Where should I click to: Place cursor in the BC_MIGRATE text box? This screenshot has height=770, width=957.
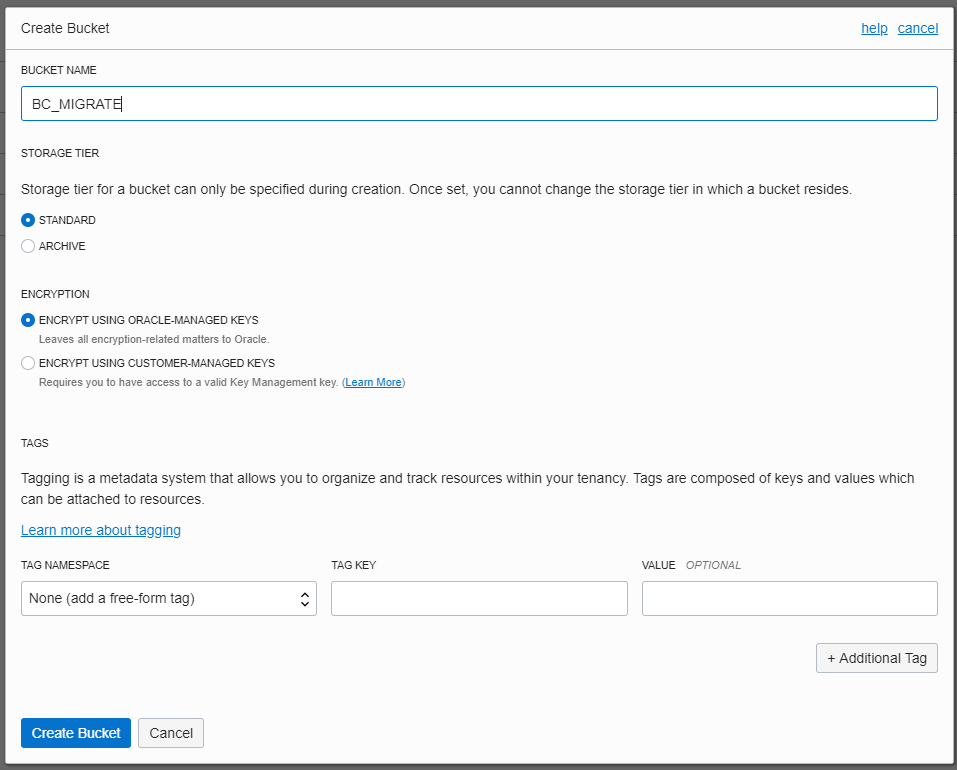point(480,103)
